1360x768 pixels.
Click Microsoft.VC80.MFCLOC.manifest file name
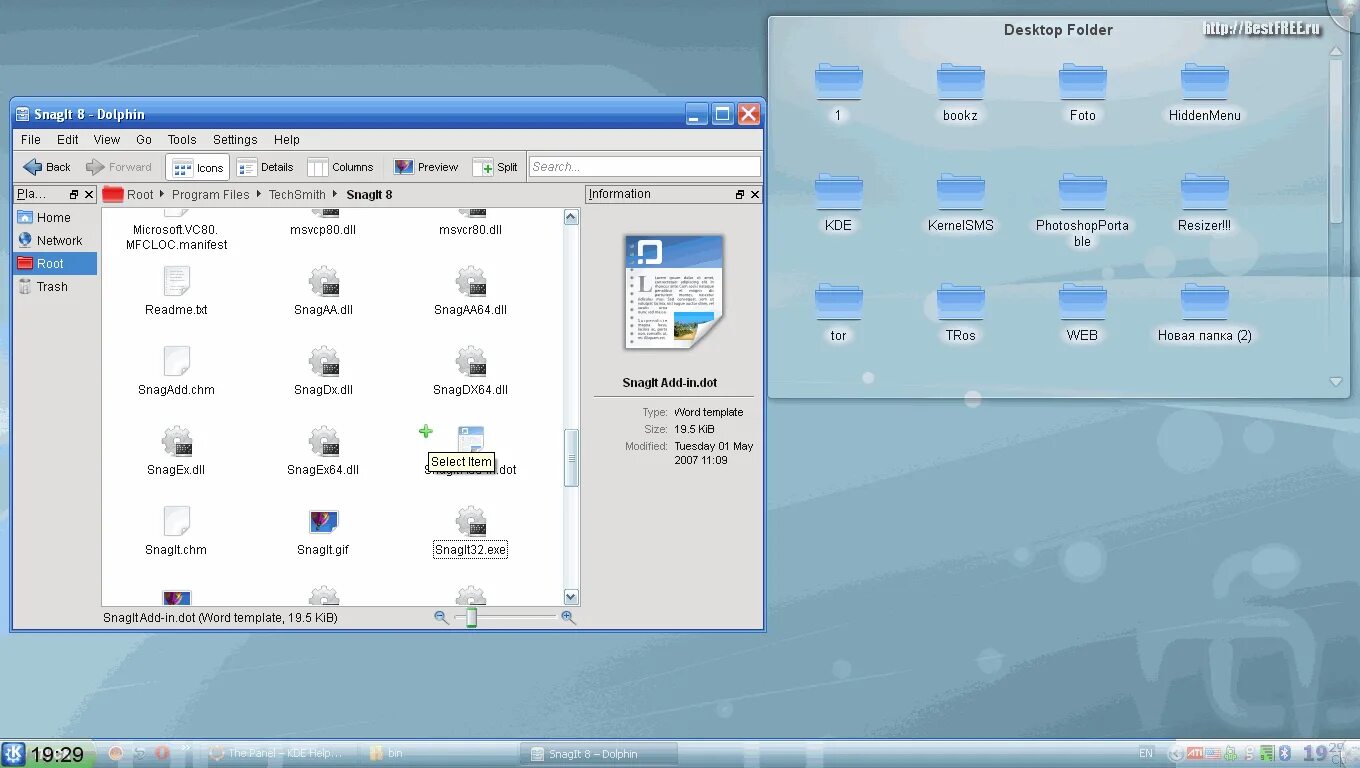tap(176, 237)
